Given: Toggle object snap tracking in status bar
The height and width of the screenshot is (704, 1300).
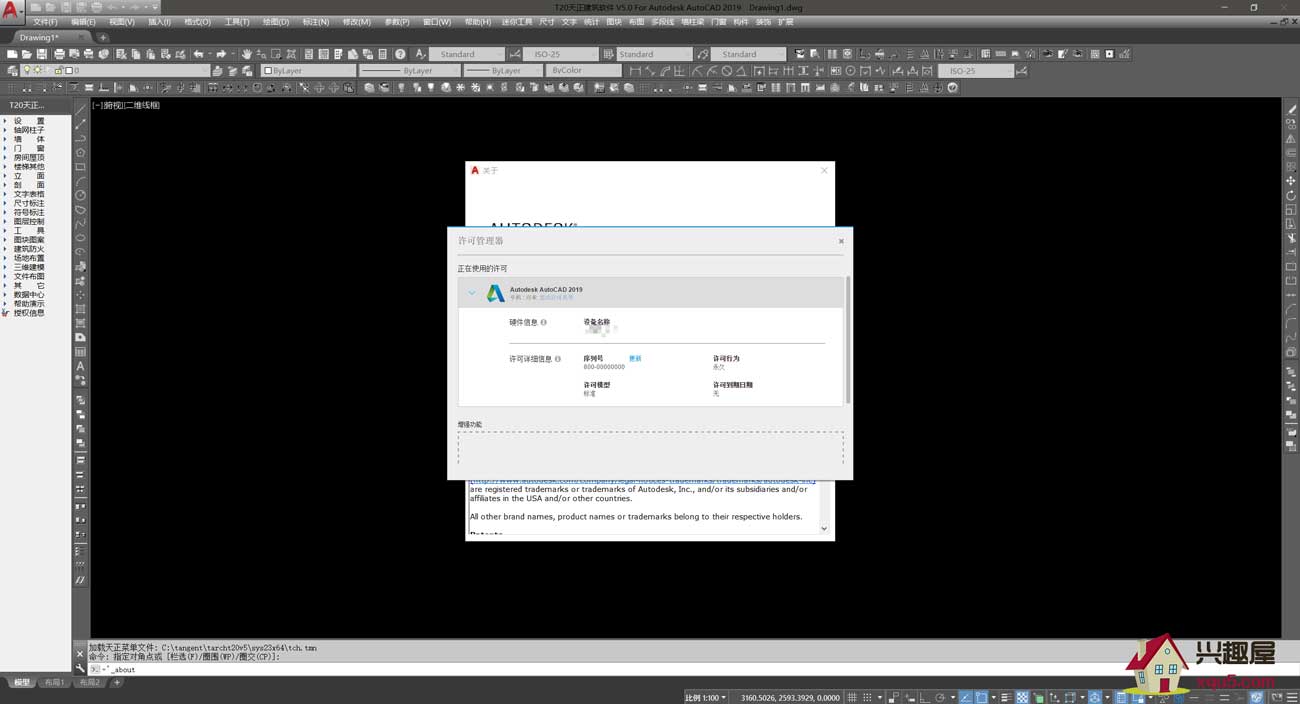Looking at the screenshot, I should click(966, 697).
